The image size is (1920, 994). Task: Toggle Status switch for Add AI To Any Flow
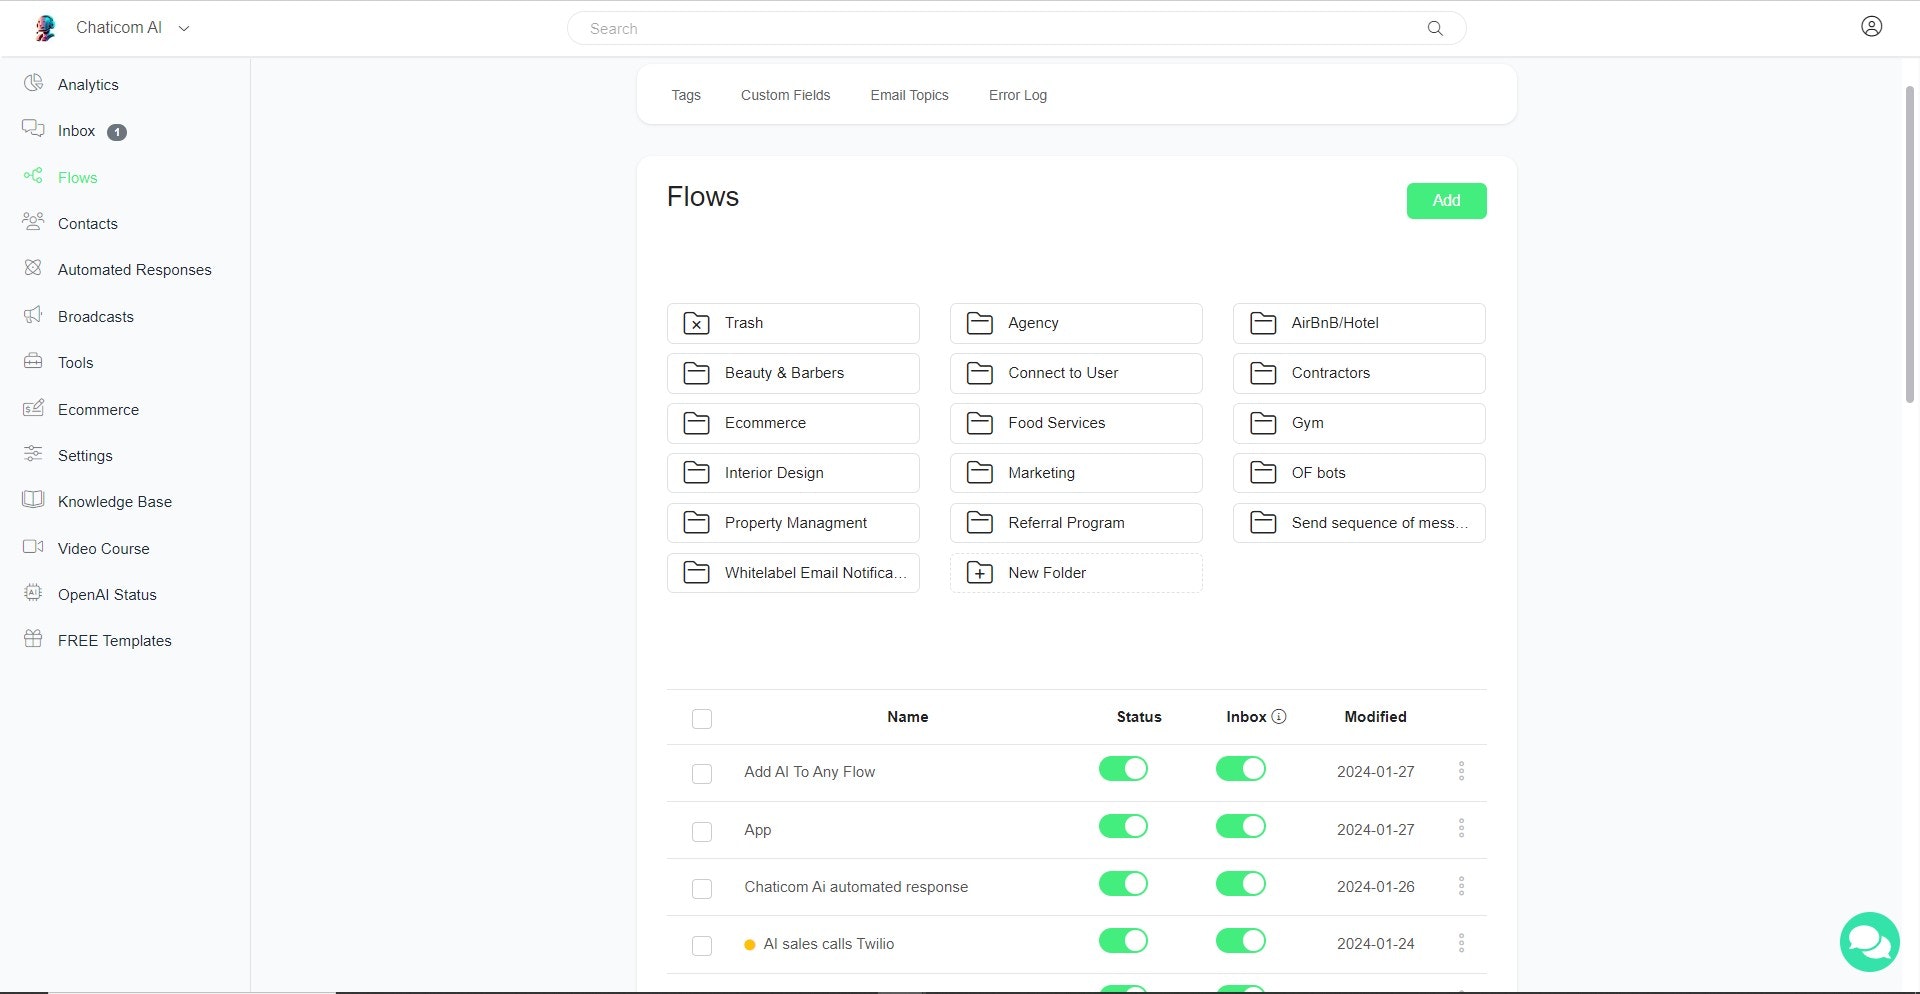pyautogui.click(x=1123, y=769)
